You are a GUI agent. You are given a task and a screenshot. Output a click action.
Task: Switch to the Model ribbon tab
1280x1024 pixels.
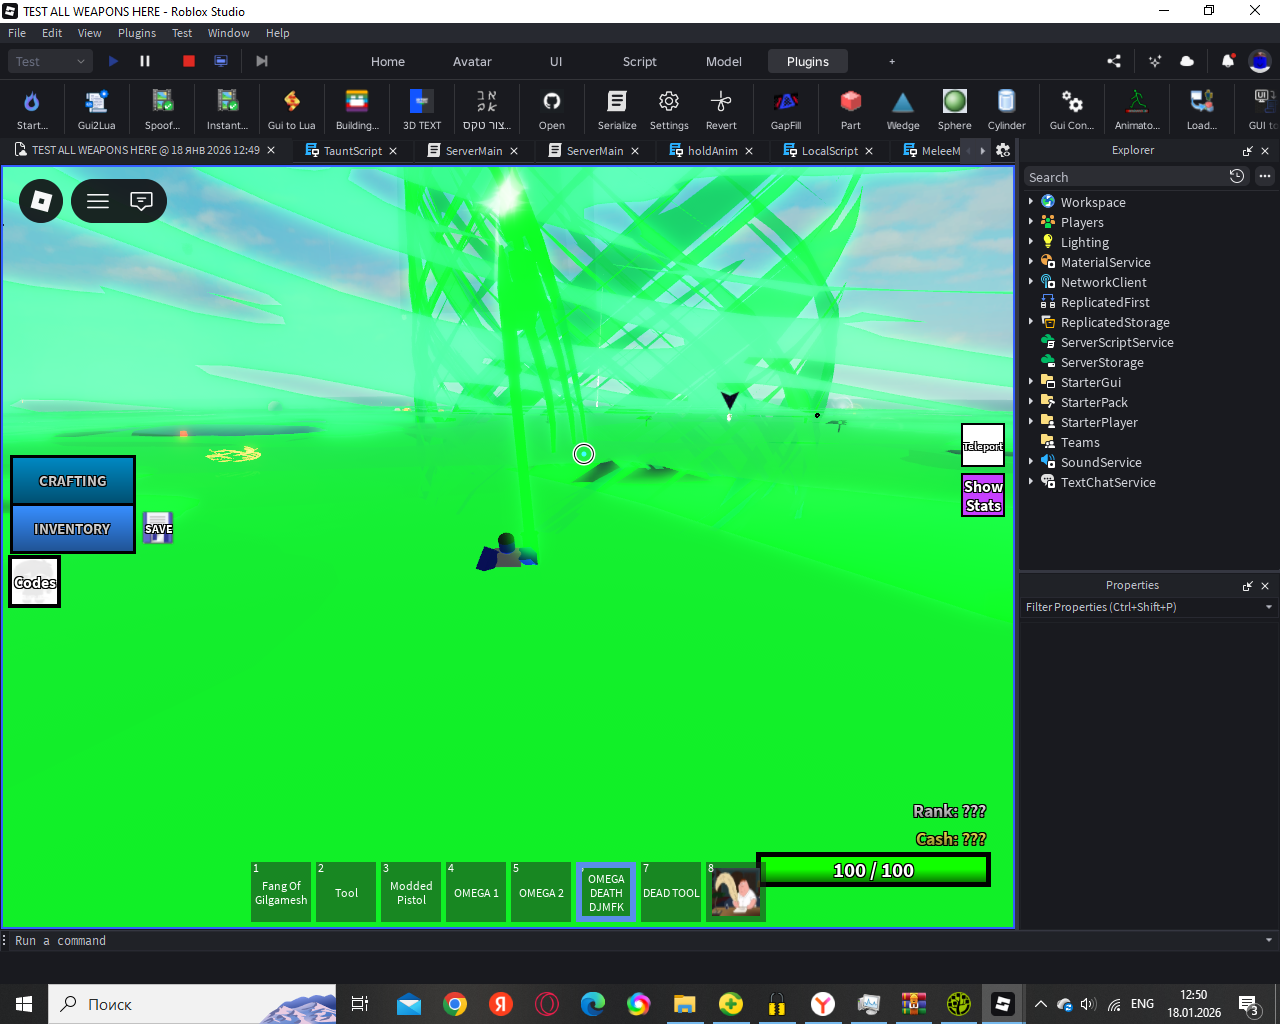pos(724,61)
